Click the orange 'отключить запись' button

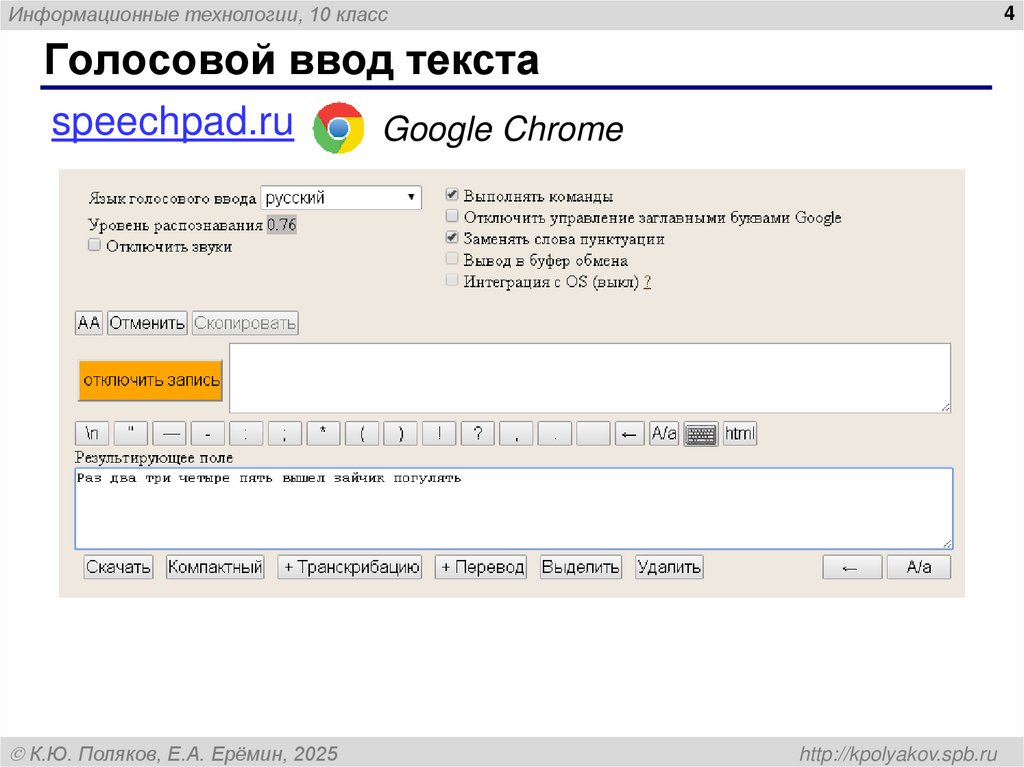(x=151, y=380)
